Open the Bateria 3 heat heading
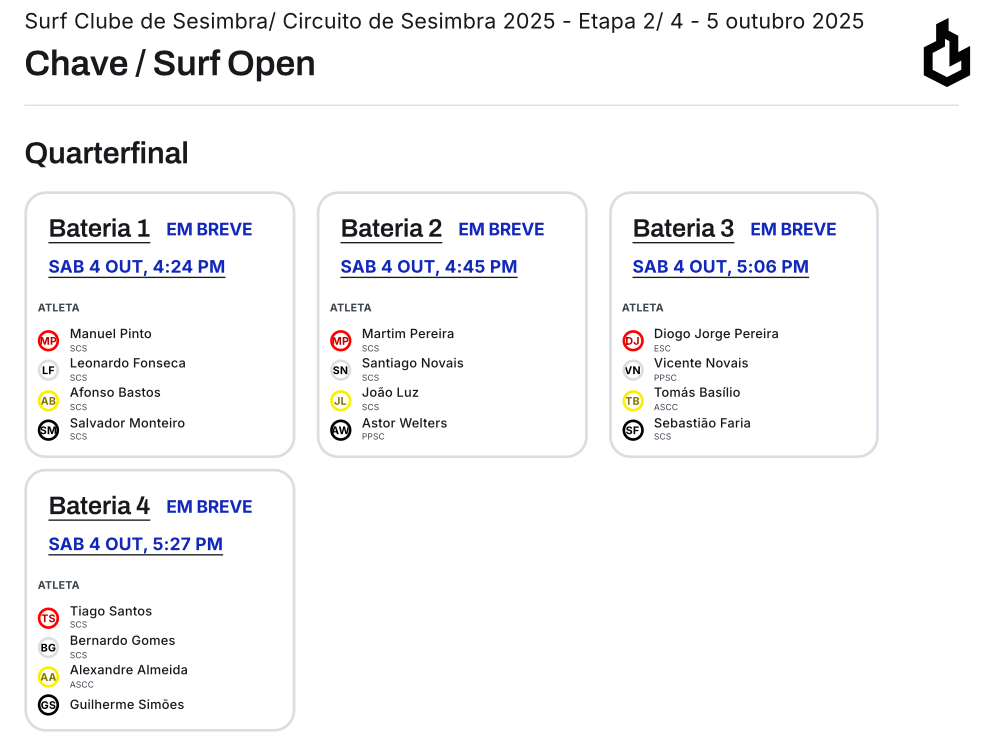1001x739 pixels. click(x=683, y=228)
